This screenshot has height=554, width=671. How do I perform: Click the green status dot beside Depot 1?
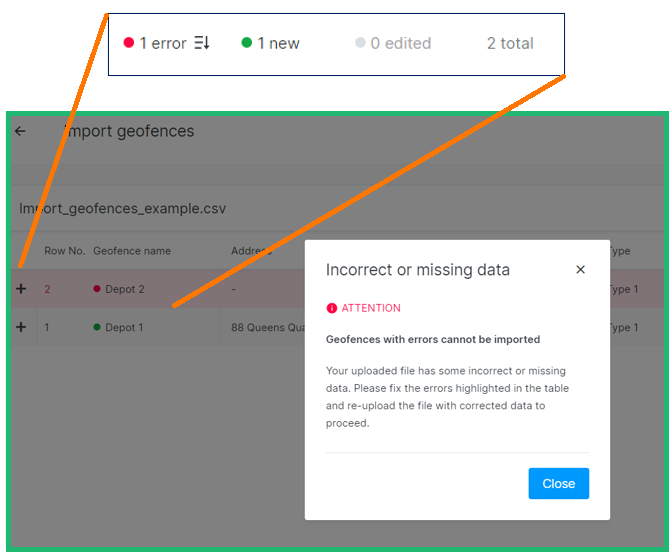coord(97,328)
